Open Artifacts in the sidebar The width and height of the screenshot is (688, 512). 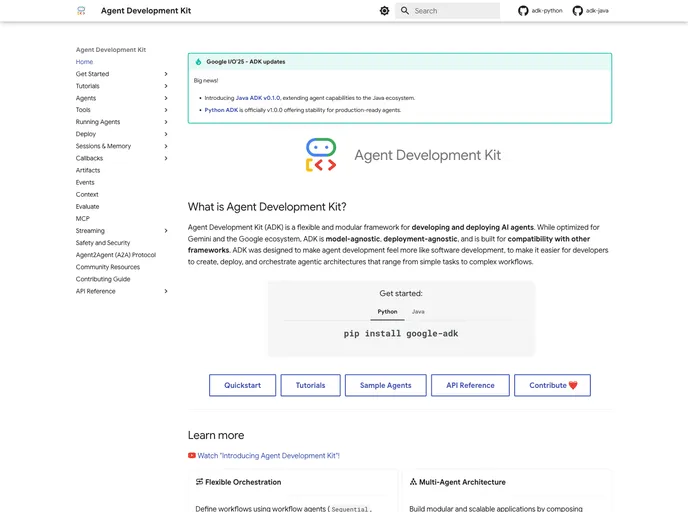pos(88,170)
